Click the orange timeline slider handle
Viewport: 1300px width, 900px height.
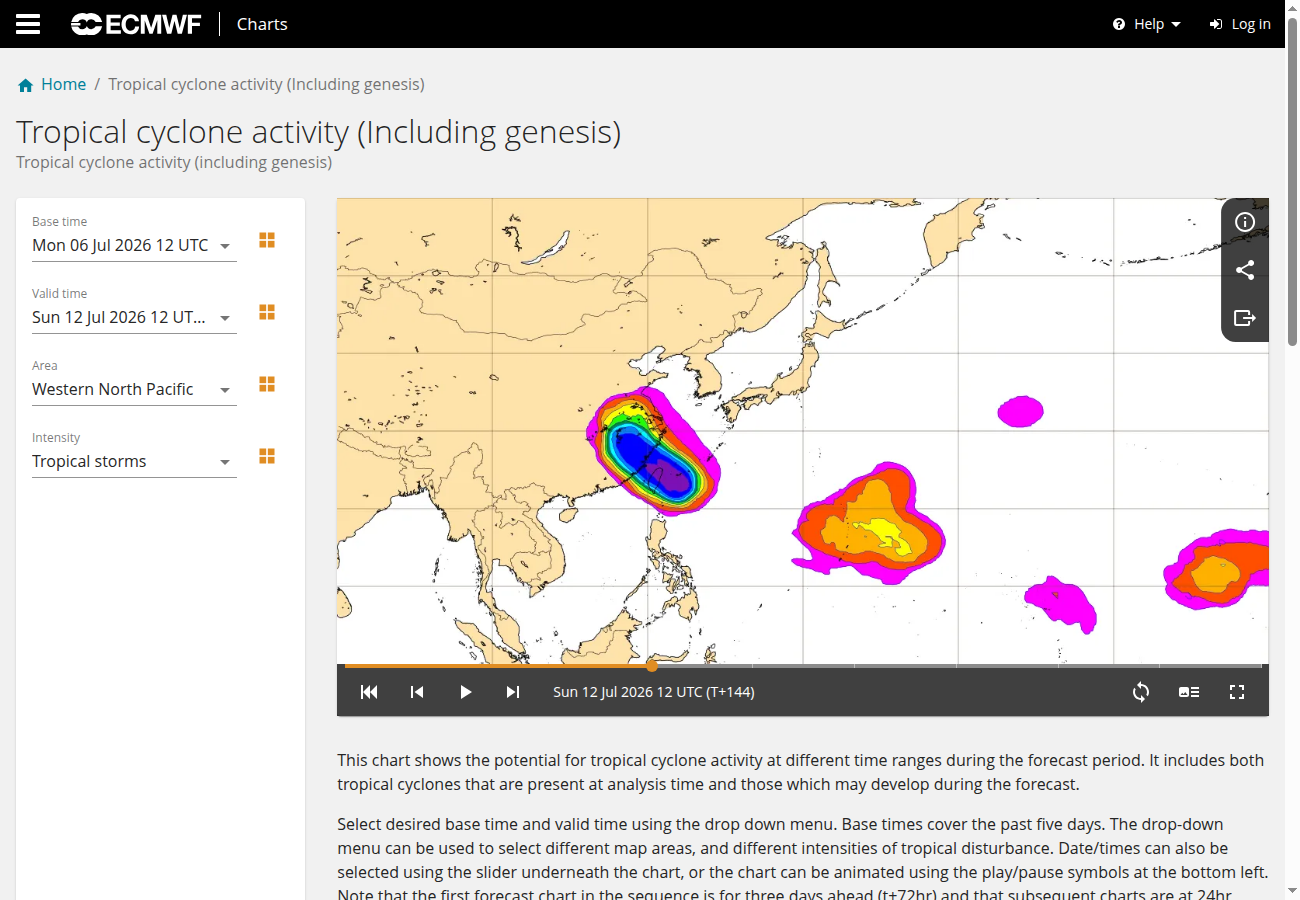pos(652,665)
